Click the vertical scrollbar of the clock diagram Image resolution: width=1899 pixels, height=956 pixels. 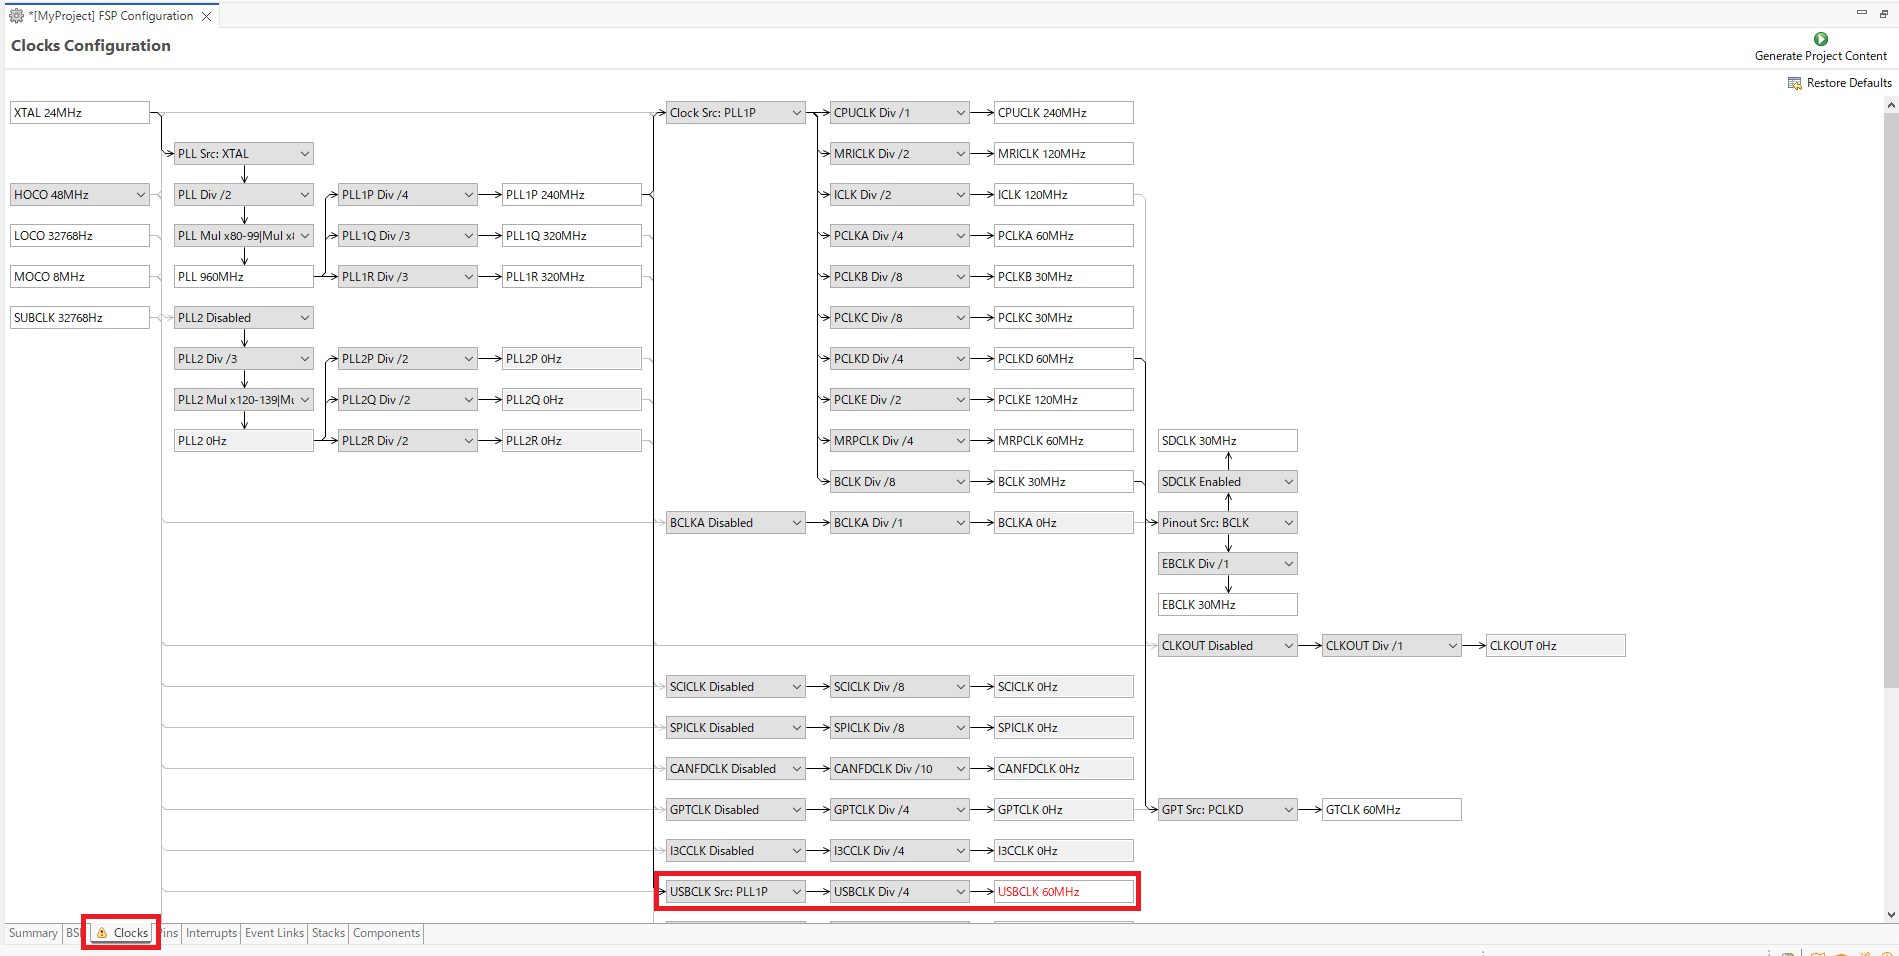(x=1891, y=400)
